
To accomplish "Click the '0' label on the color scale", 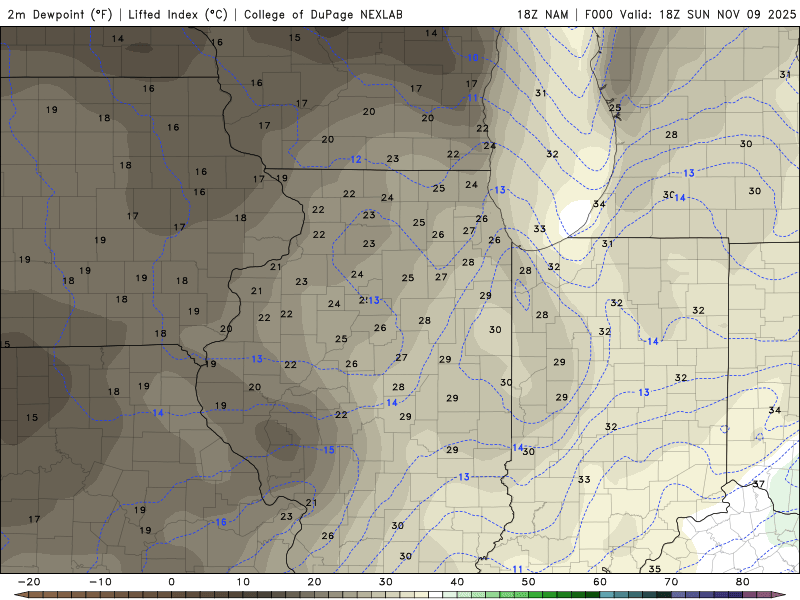I will pos(171,582).
